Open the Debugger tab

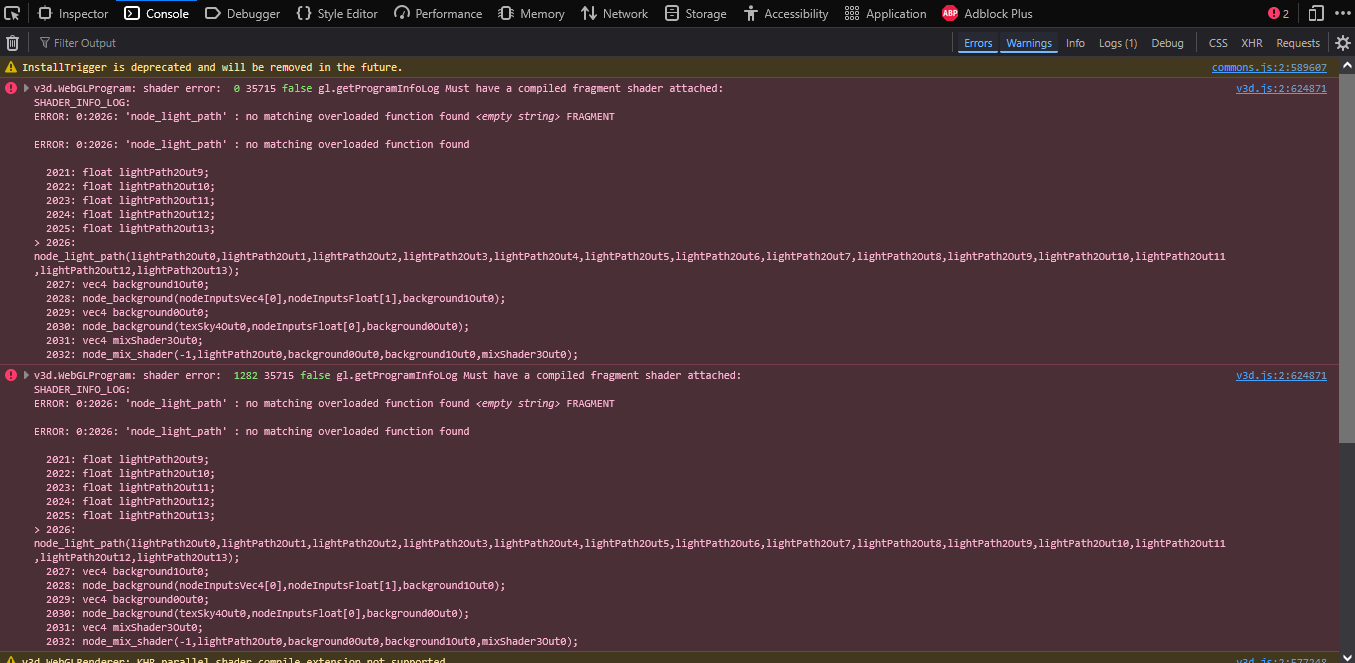pos(242,14)
